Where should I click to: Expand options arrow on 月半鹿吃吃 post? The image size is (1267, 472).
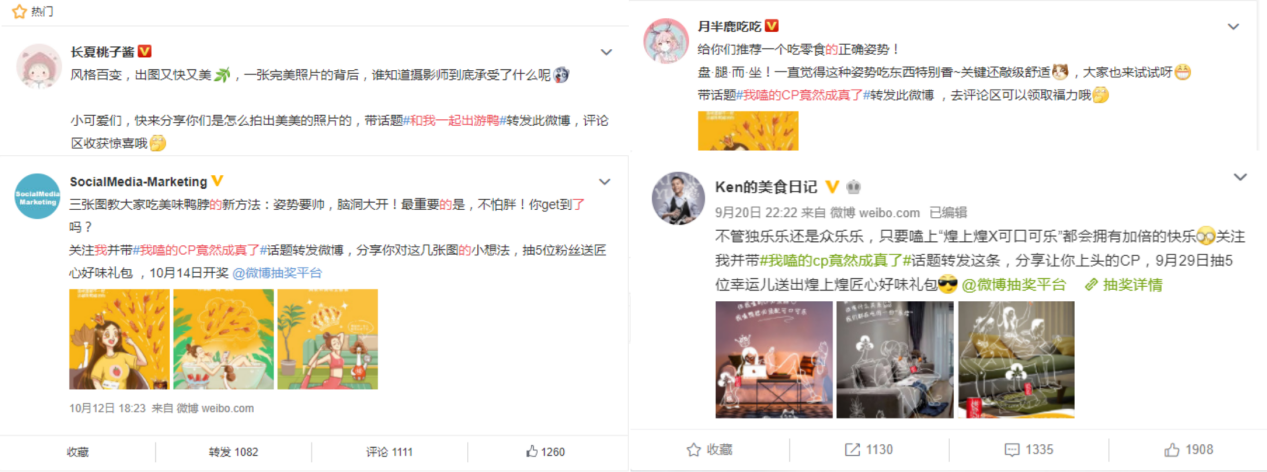1240,26
